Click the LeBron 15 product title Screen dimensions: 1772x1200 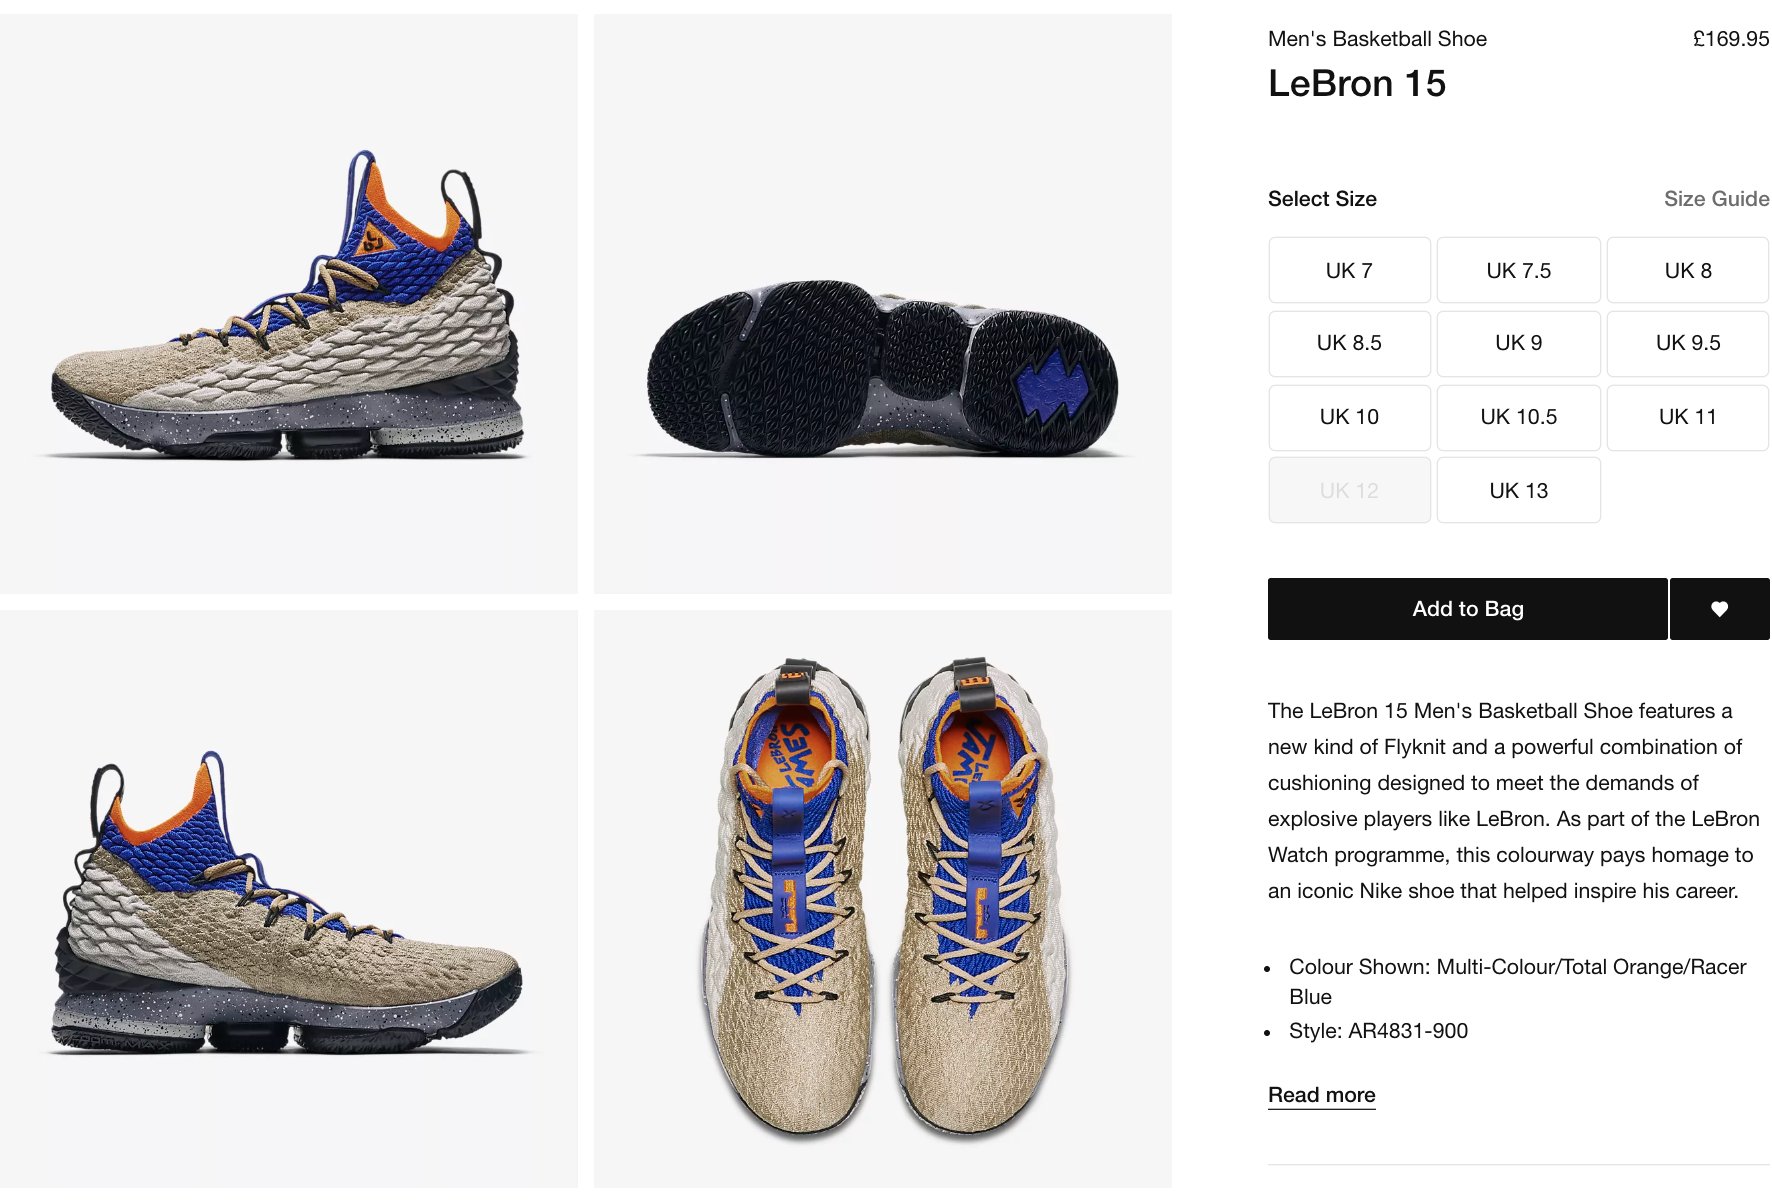(1357, 84)
